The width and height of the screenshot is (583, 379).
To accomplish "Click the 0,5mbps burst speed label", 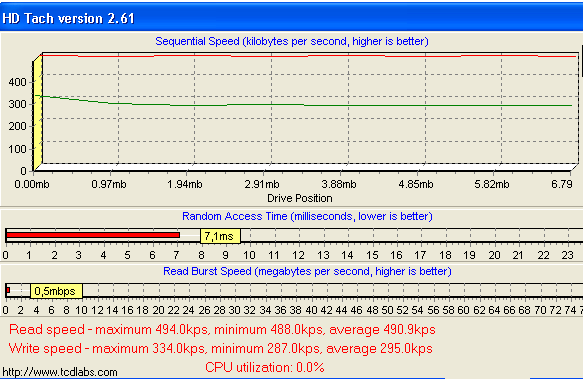I will (56, 291).
